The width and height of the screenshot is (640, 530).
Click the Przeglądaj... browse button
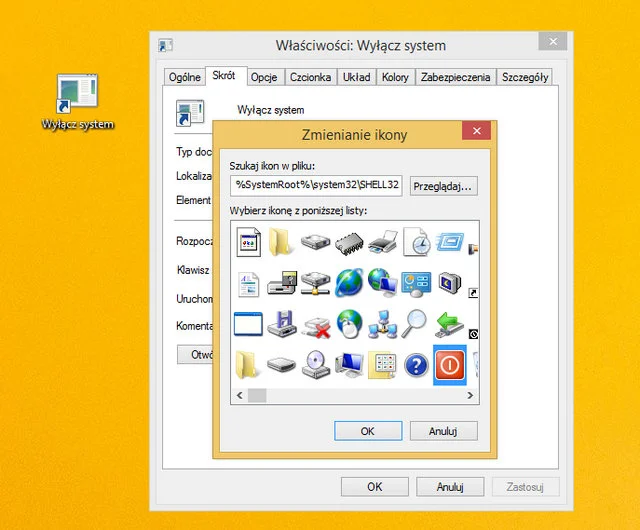443,186
